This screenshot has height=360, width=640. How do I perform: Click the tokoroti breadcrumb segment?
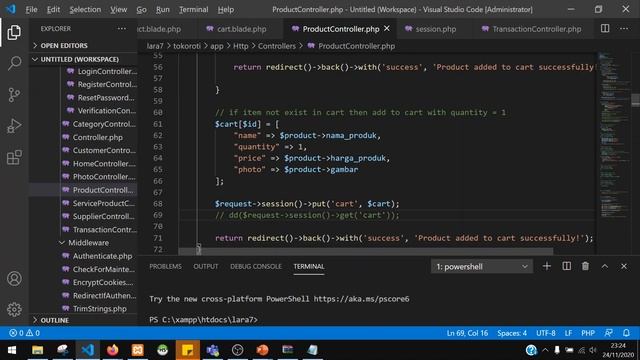[x=187, y=46]
